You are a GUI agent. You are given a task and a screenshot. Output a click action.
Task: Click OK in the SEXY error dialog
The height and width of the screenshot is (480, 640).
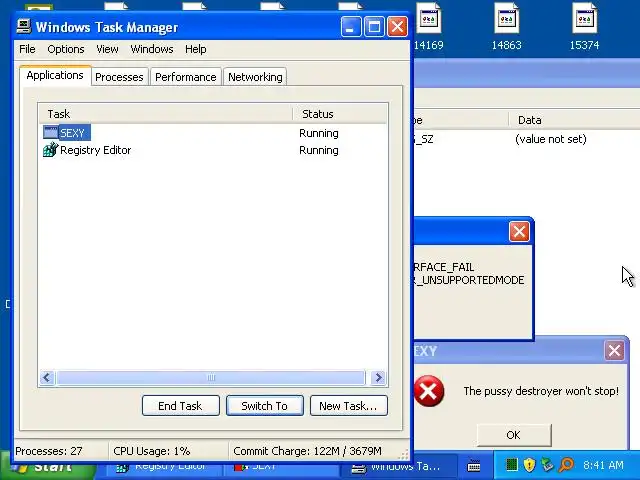pos(513,435)
